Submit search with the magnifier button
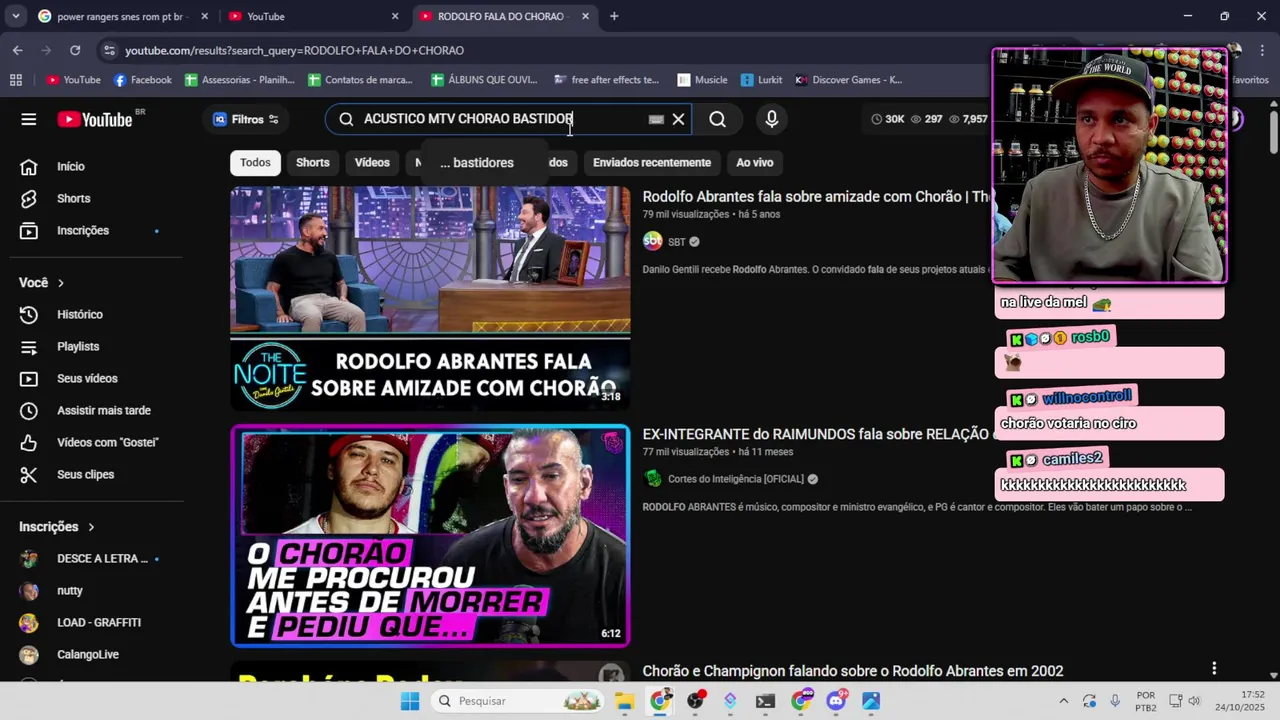 pyautogui.click(x=718, y=119)
